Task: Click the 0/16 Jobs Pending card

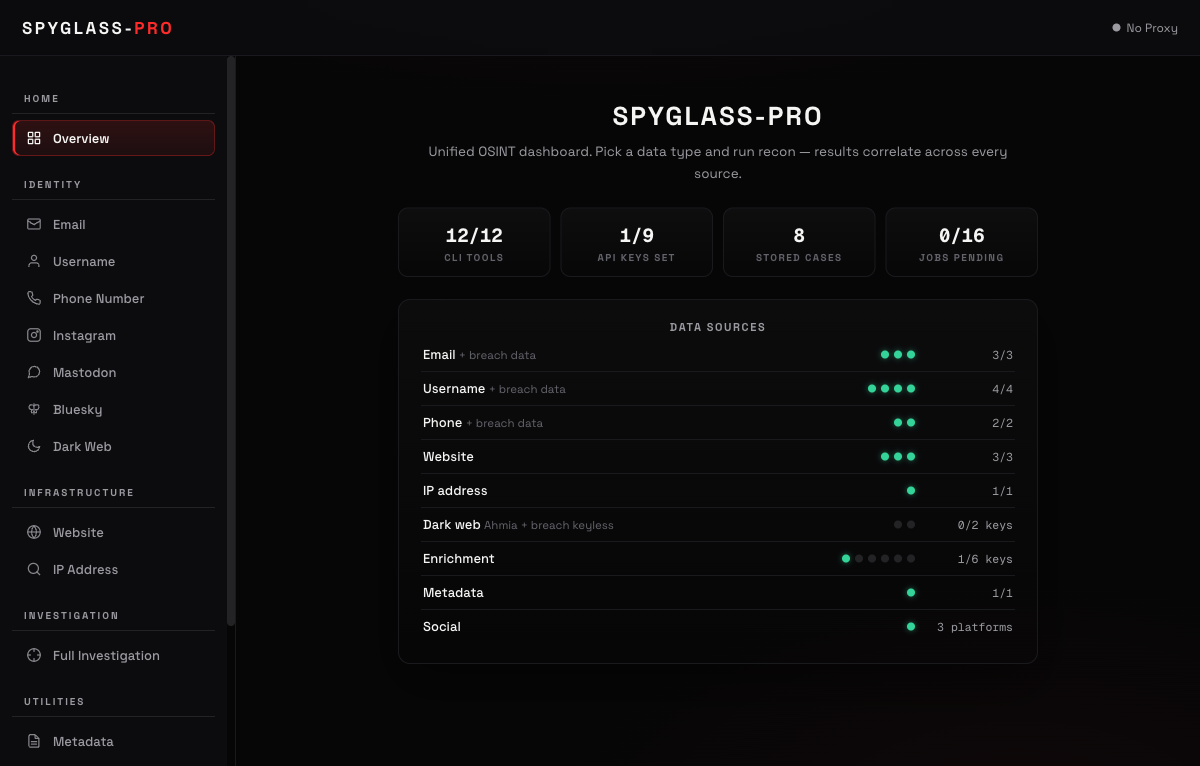Action: point(961,242)
